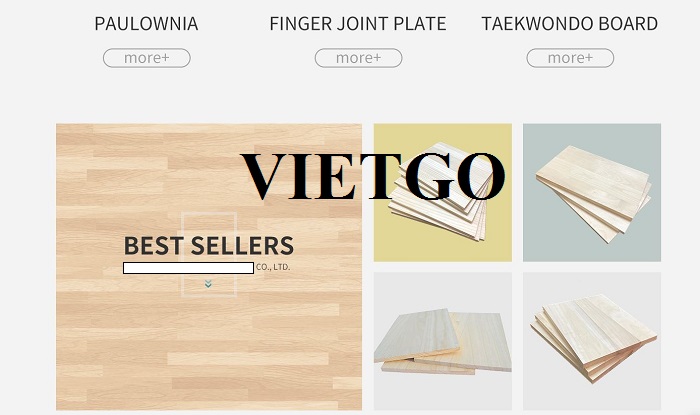700x415 pixels.
Task: Click the double chevron down icon
Action: click(208, 284)
